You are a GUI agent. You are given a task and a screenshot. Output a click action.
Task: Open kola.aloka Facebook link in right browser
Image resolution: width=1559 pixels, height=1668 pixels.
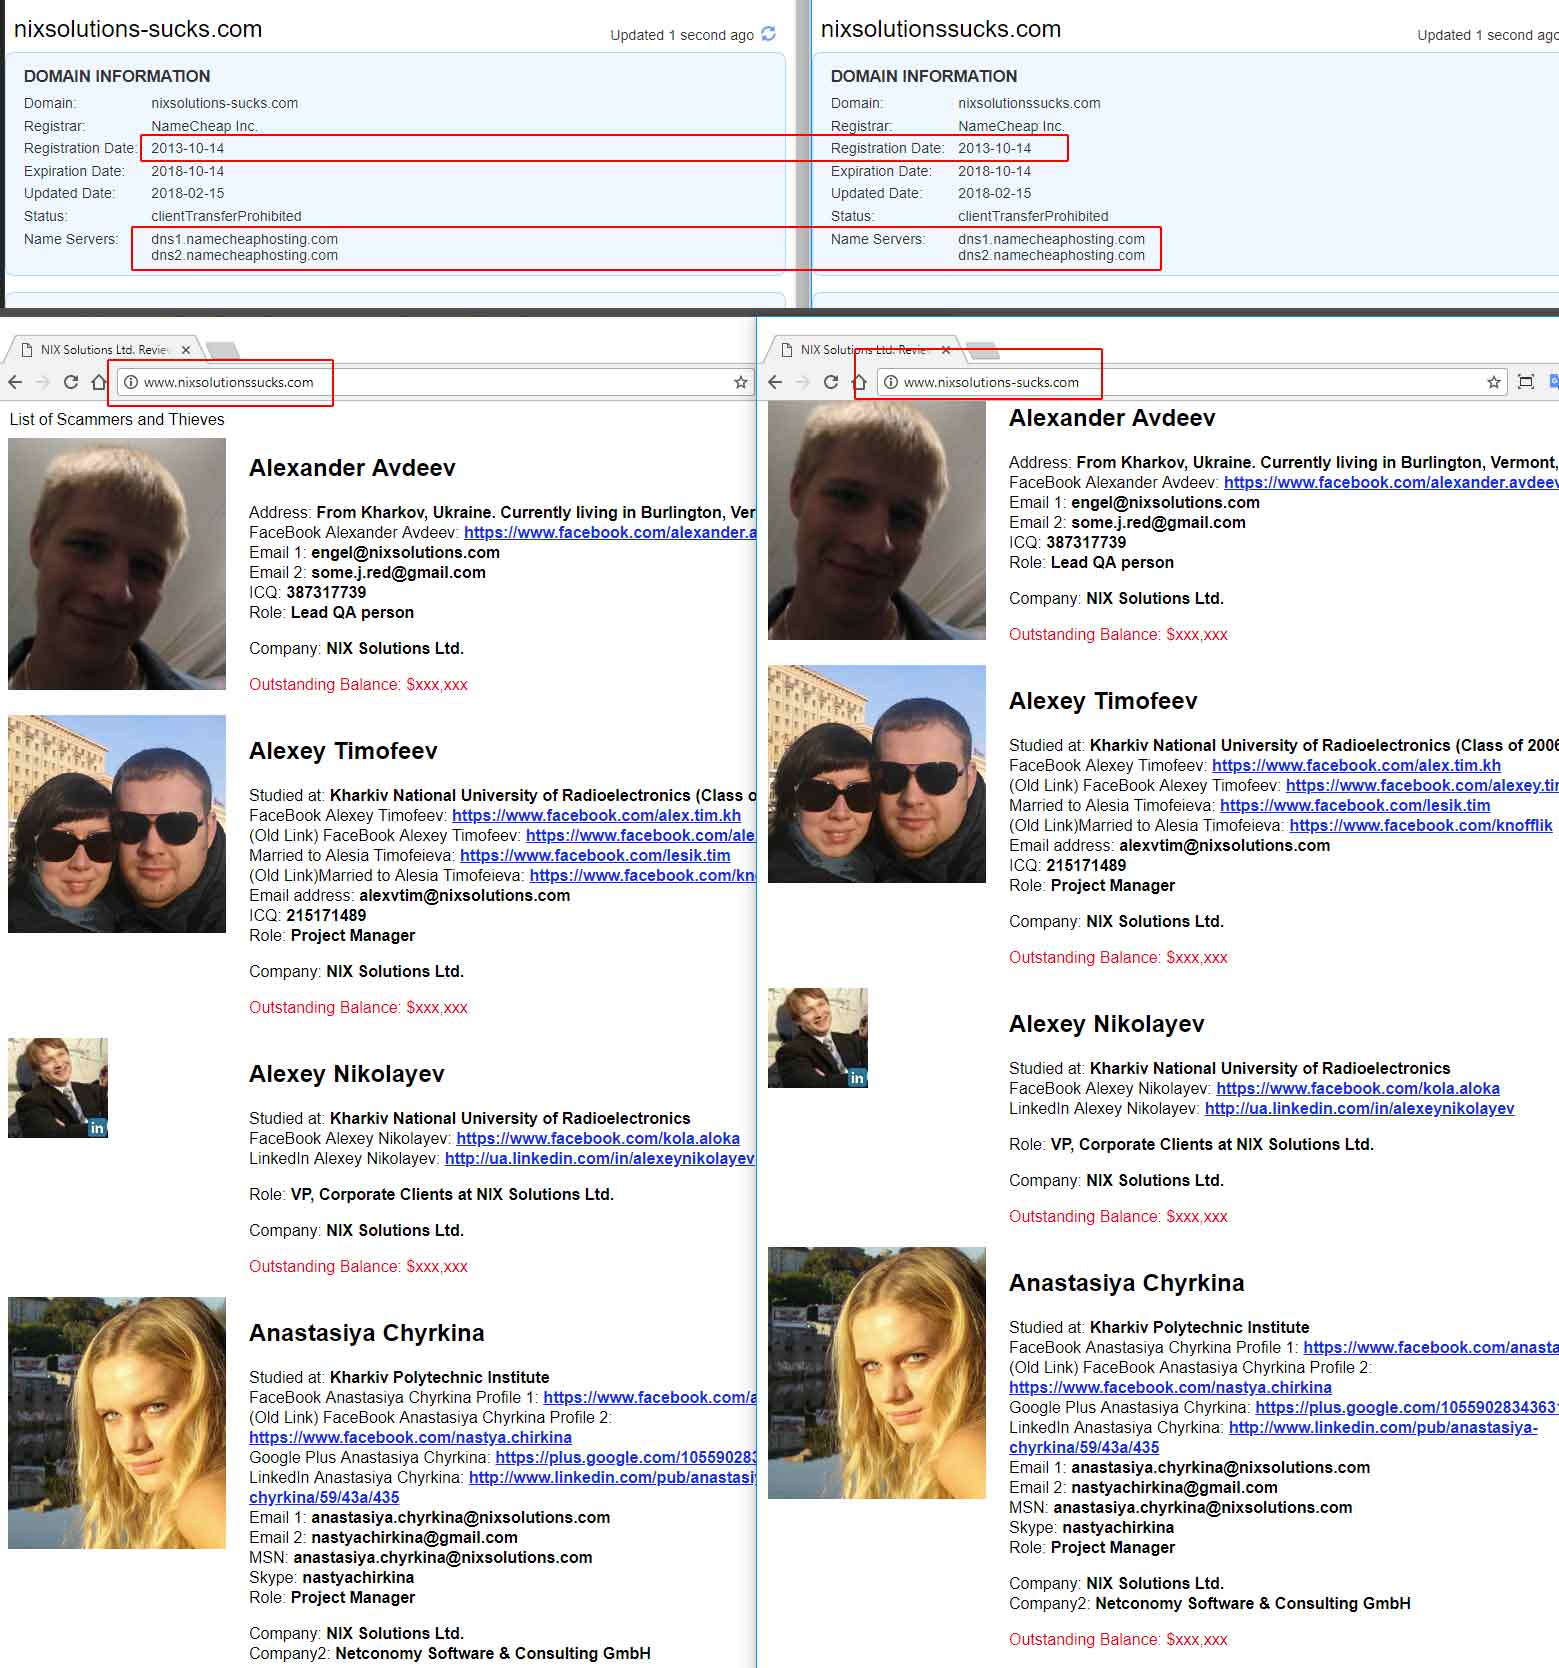pyautogui.click(x=1358, y=1088)
